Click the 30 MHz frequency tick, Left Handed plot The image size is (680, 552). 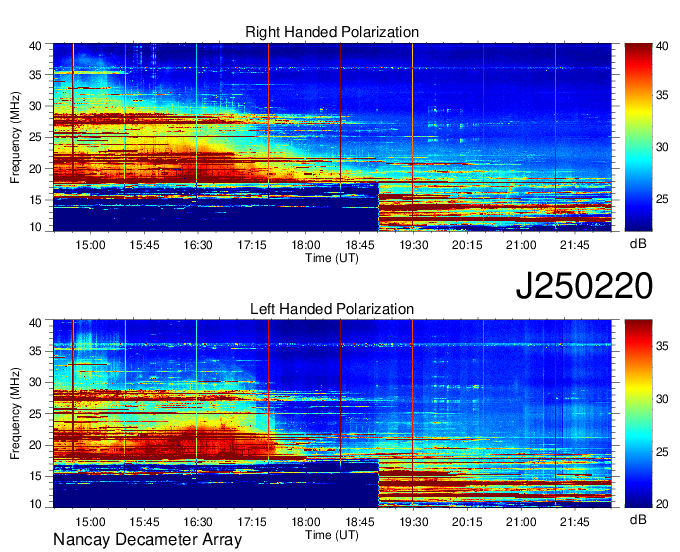point(36,382)
